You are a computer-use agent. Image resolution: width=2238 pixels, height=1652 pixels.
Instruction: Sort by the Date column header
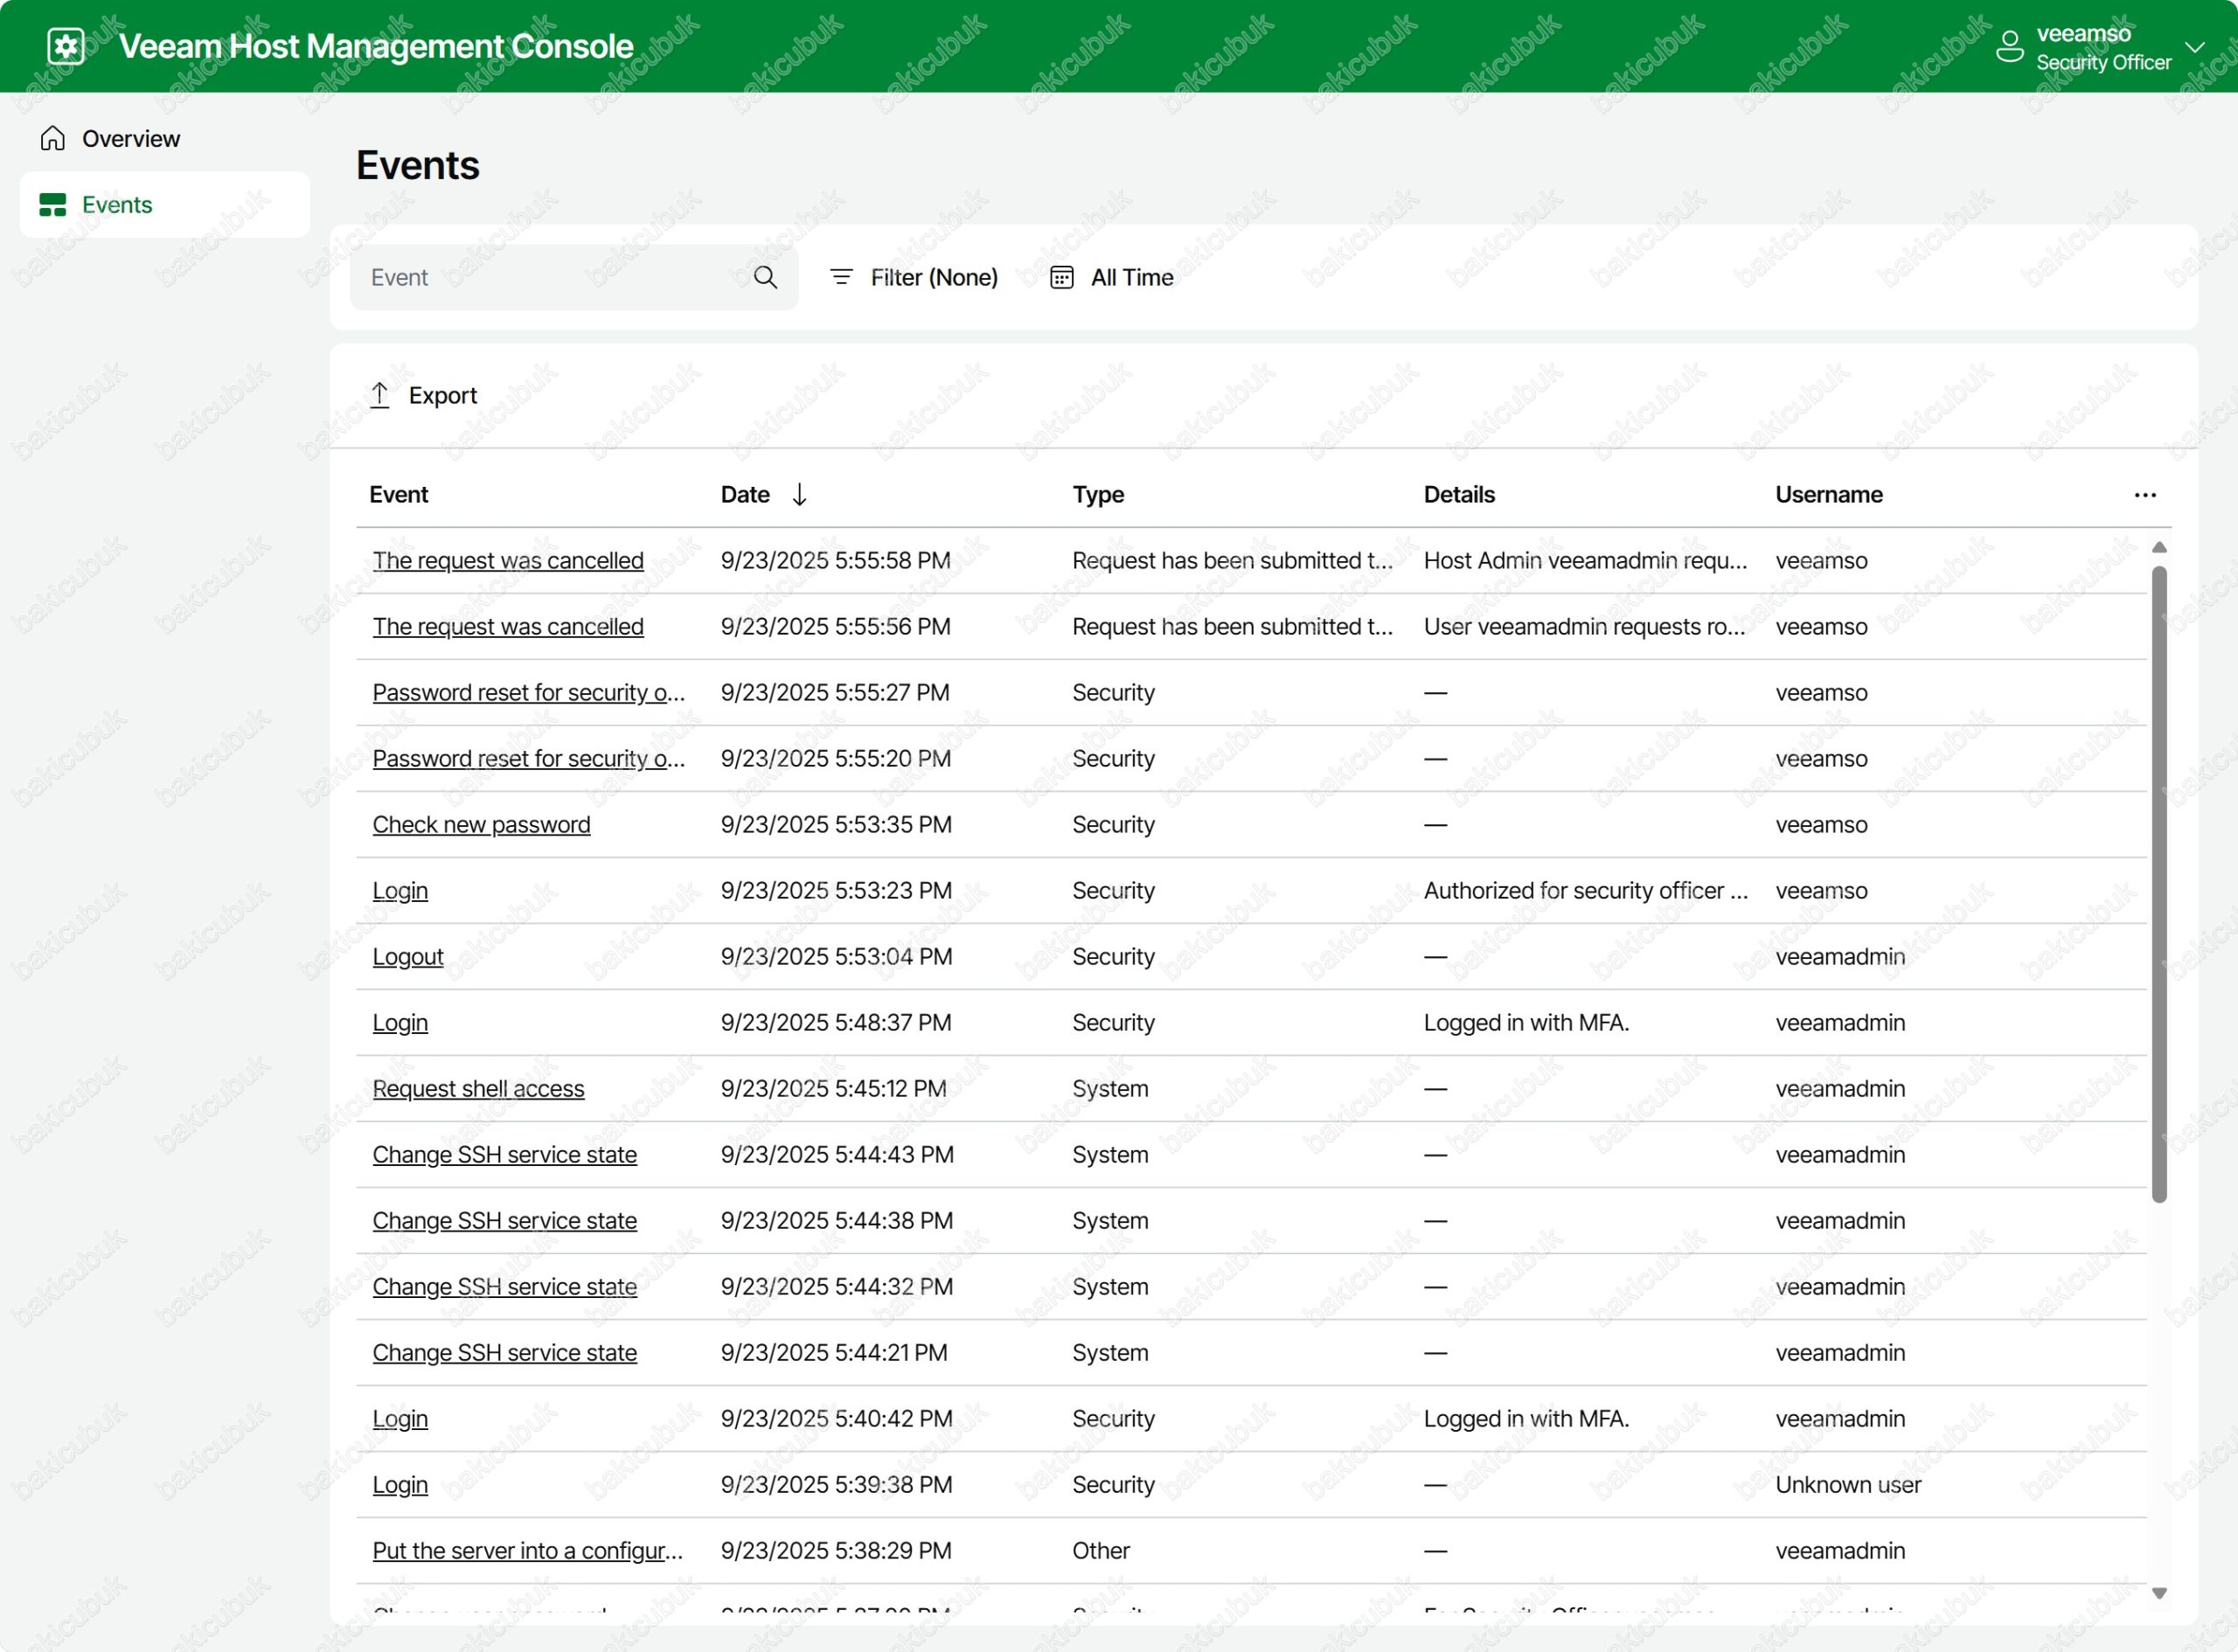(x=745, y=495)
